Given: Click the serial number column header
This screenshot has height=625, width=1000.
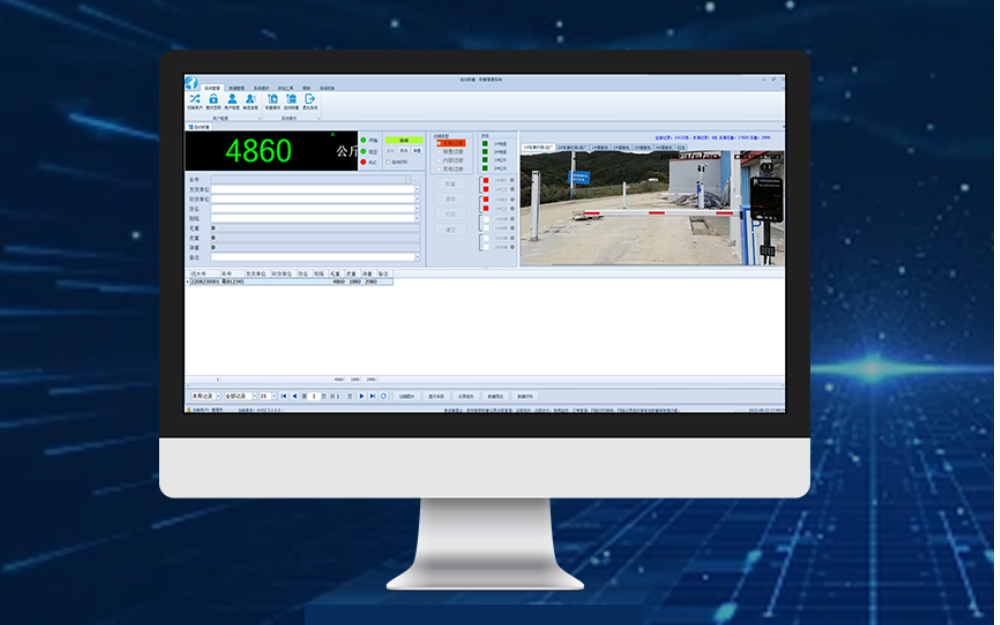Looking at the screenshot, I should click(x=203, y=274).
